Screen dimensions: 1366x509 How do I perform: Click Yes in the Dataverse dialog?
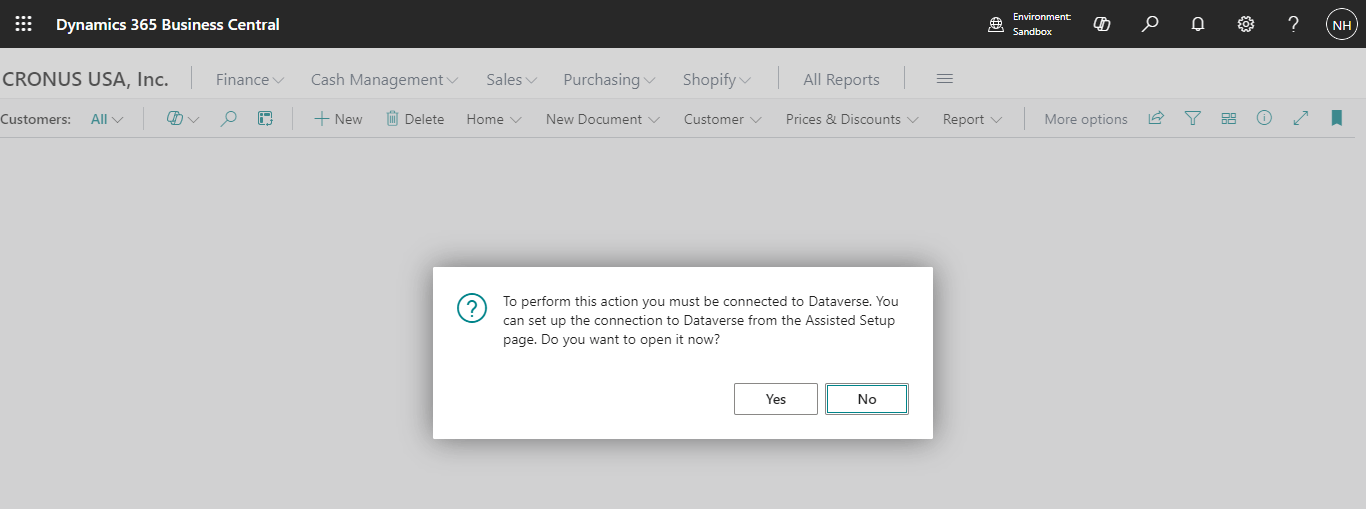(x=776, y=399)
